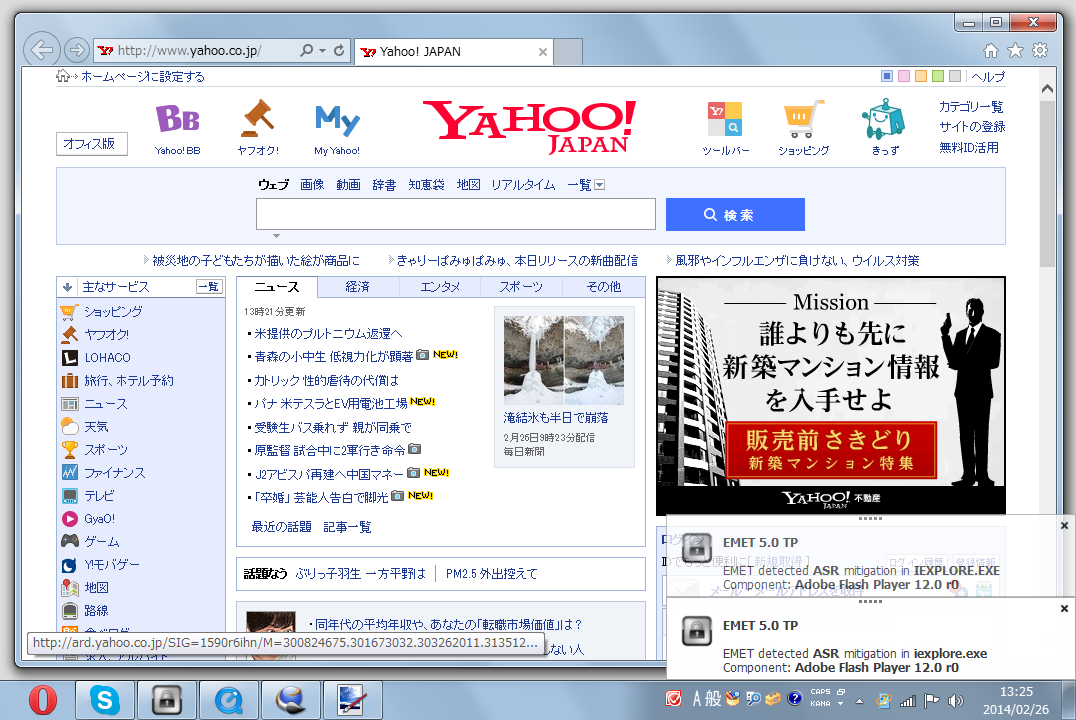The width and height of the screenshot is (1076, 720).
Task: Select 知恵袋 search category
Action: [x=426, y=185]
